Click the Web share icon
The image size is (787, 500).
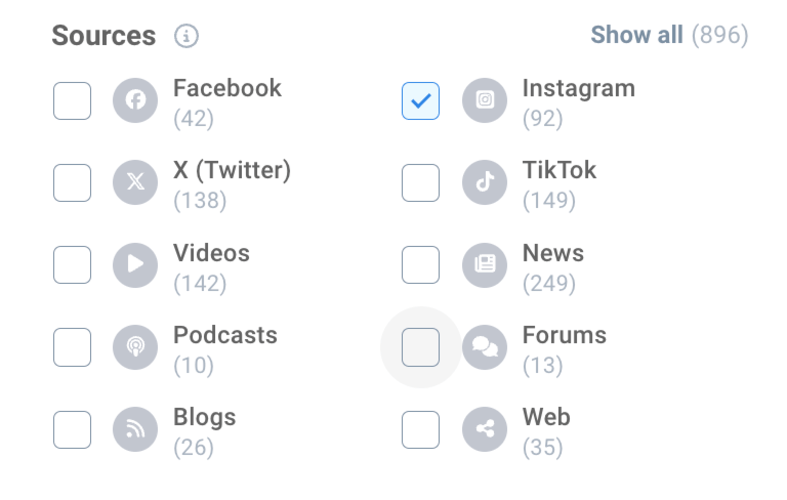[x=485, y=429]
